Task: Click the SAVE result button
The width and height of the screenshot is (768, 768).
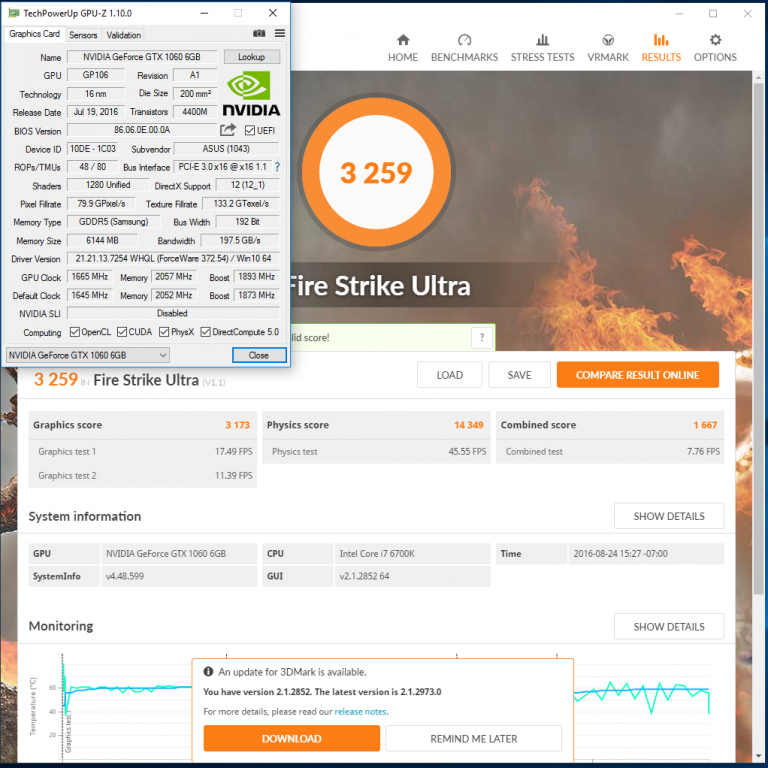Action: (x=519, y=375)
